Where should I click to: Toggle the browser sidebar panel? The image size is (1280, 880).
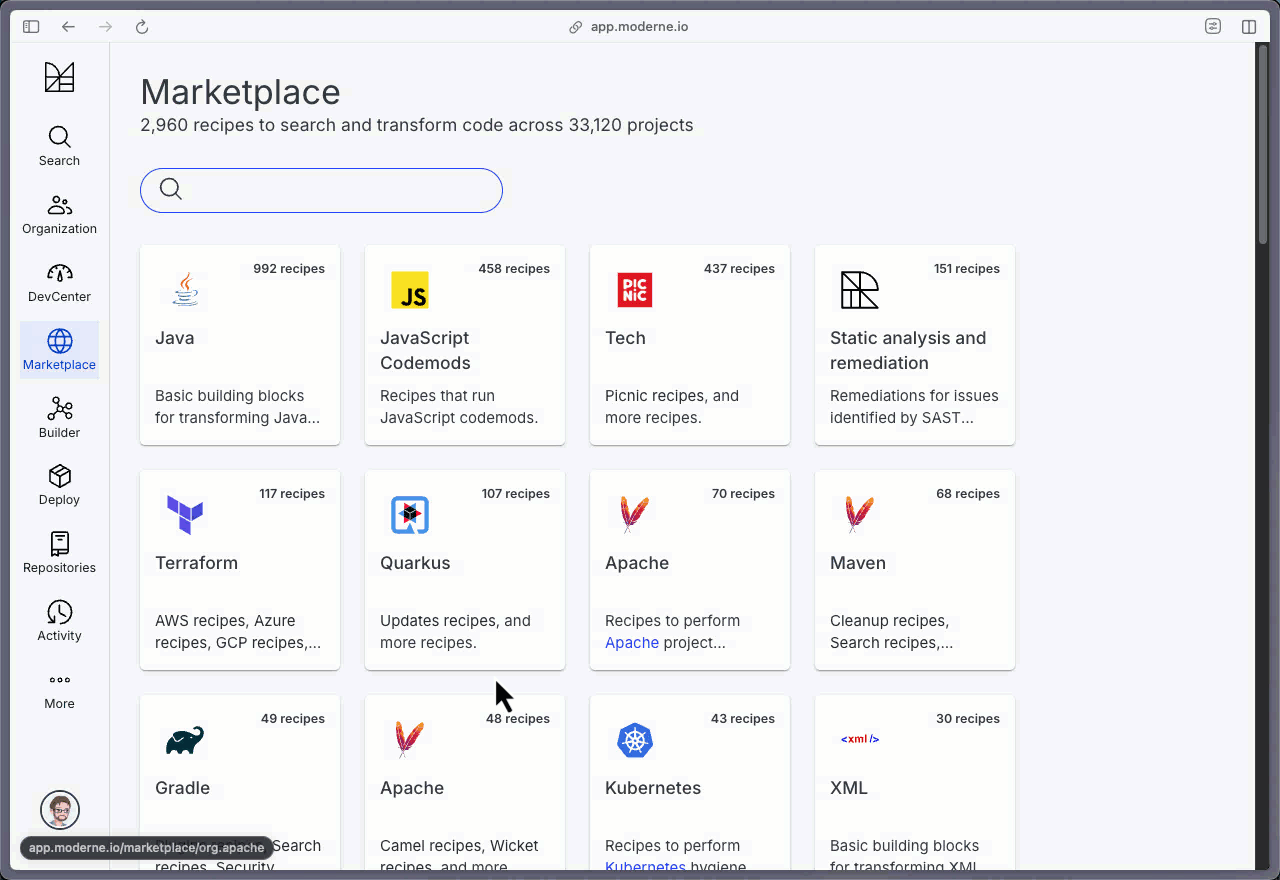[31, 27]
